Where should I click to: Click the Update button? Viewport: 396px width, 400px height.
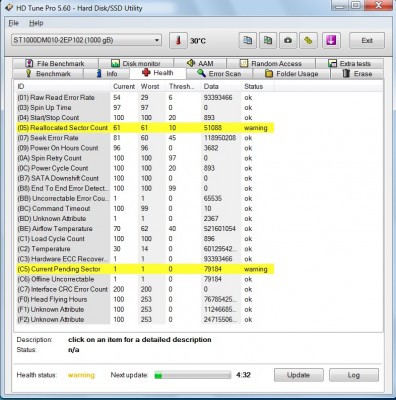pos(298,375)
